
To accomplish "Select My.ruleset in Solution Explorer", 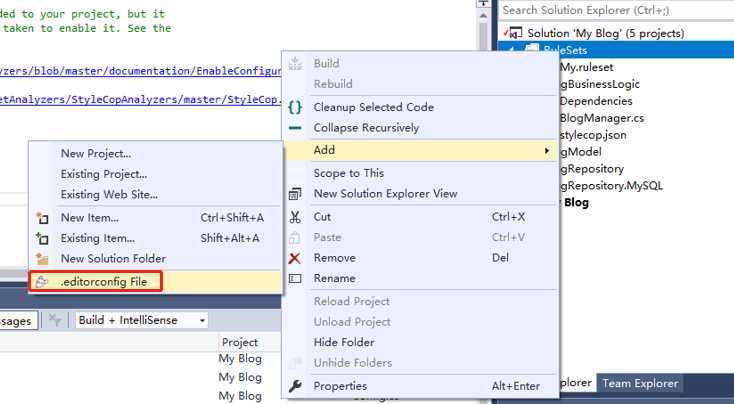I will (587, 67).
